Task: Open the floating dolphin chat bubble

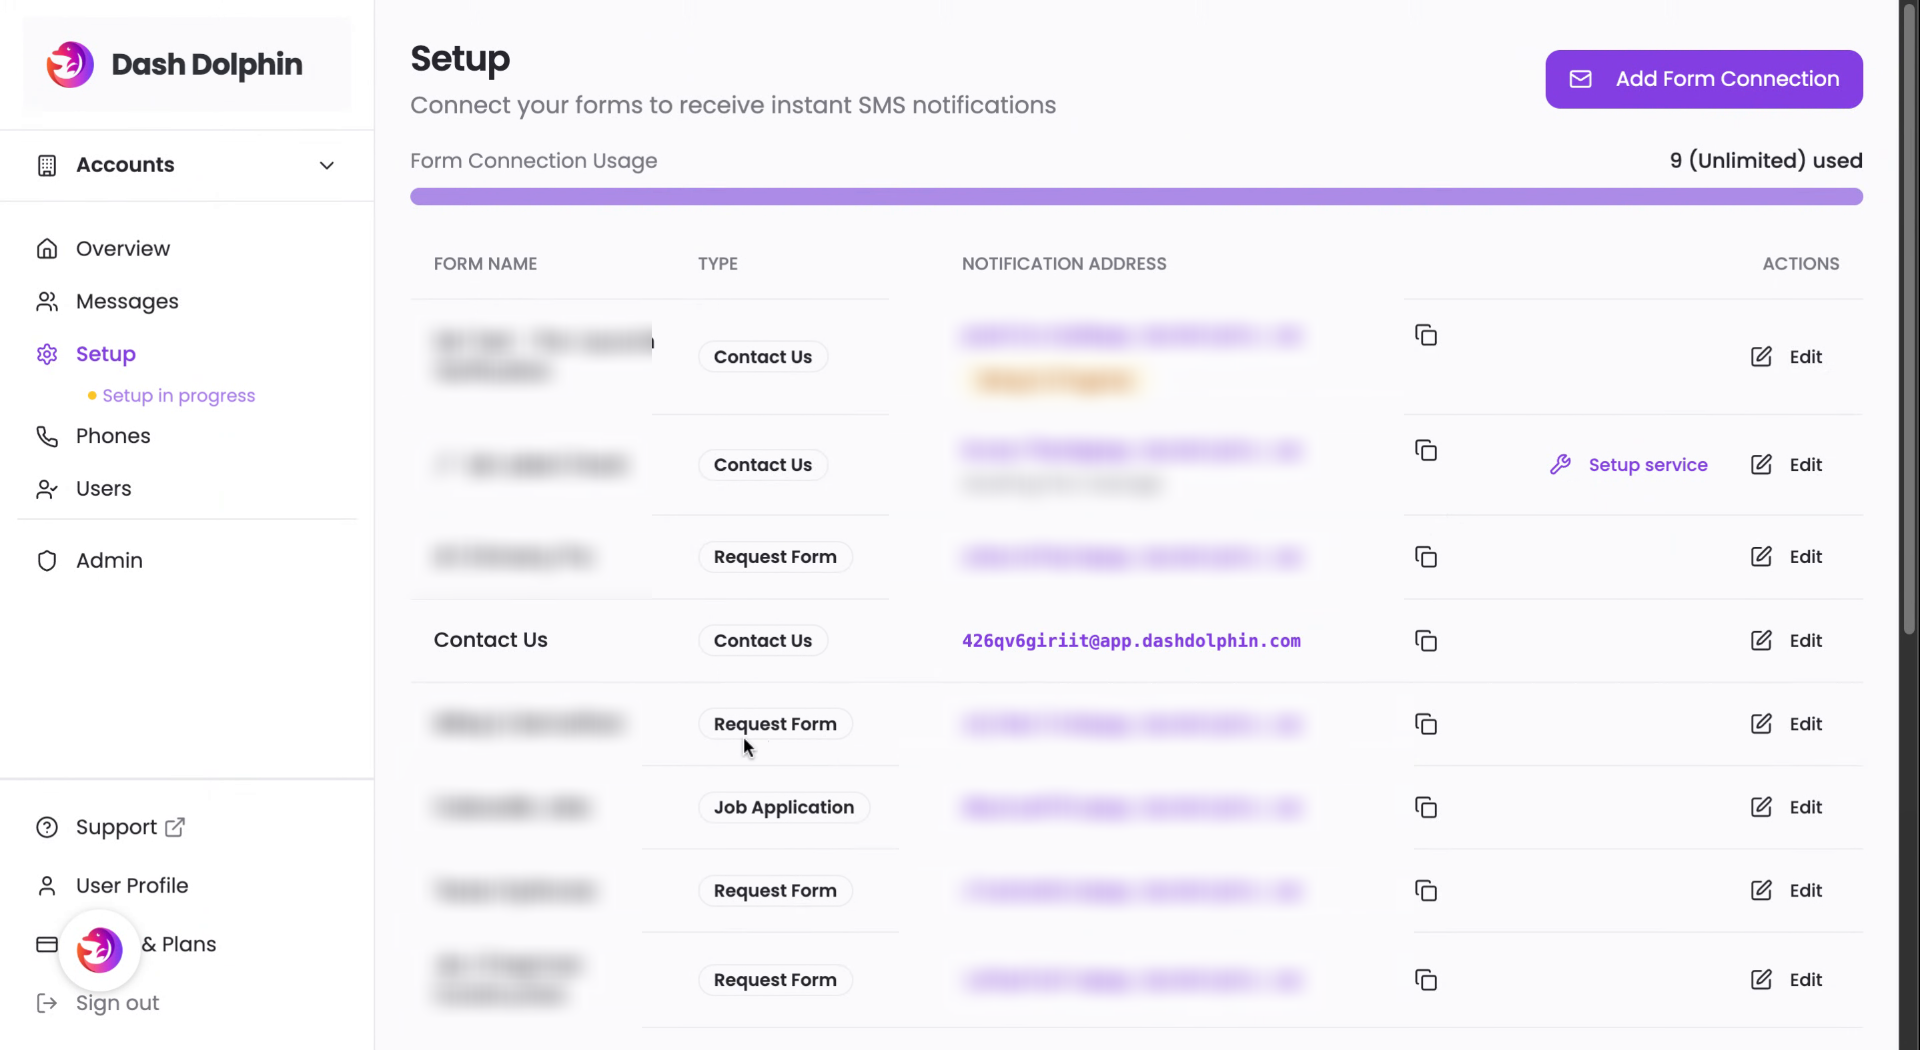Action: pyautogui.click(x=99, y=949)
